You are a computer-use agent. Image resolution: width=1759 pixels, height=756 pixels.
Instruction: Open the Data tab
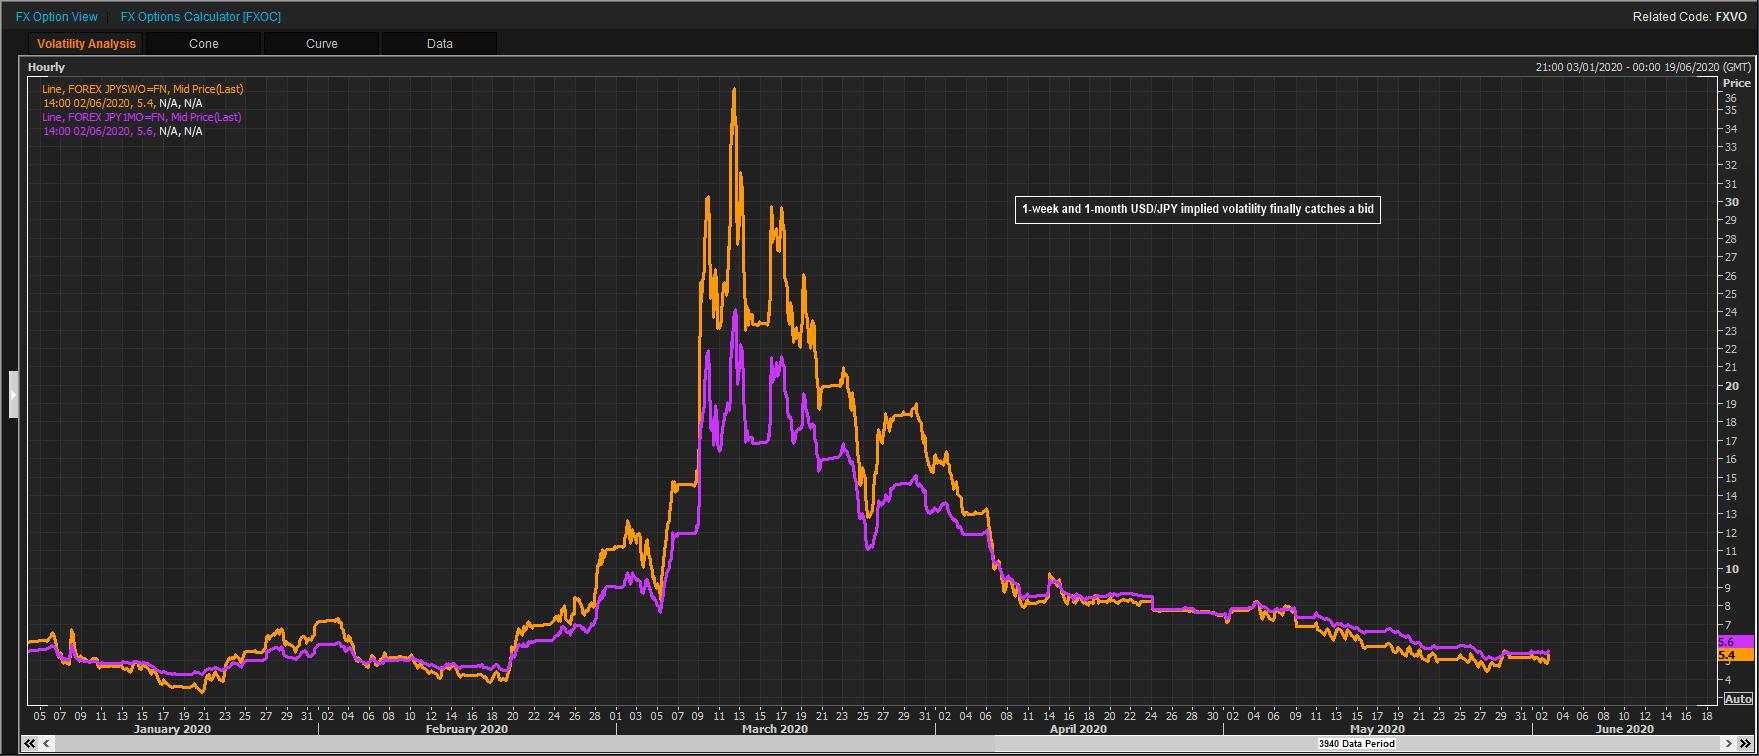tap(440, 44)
